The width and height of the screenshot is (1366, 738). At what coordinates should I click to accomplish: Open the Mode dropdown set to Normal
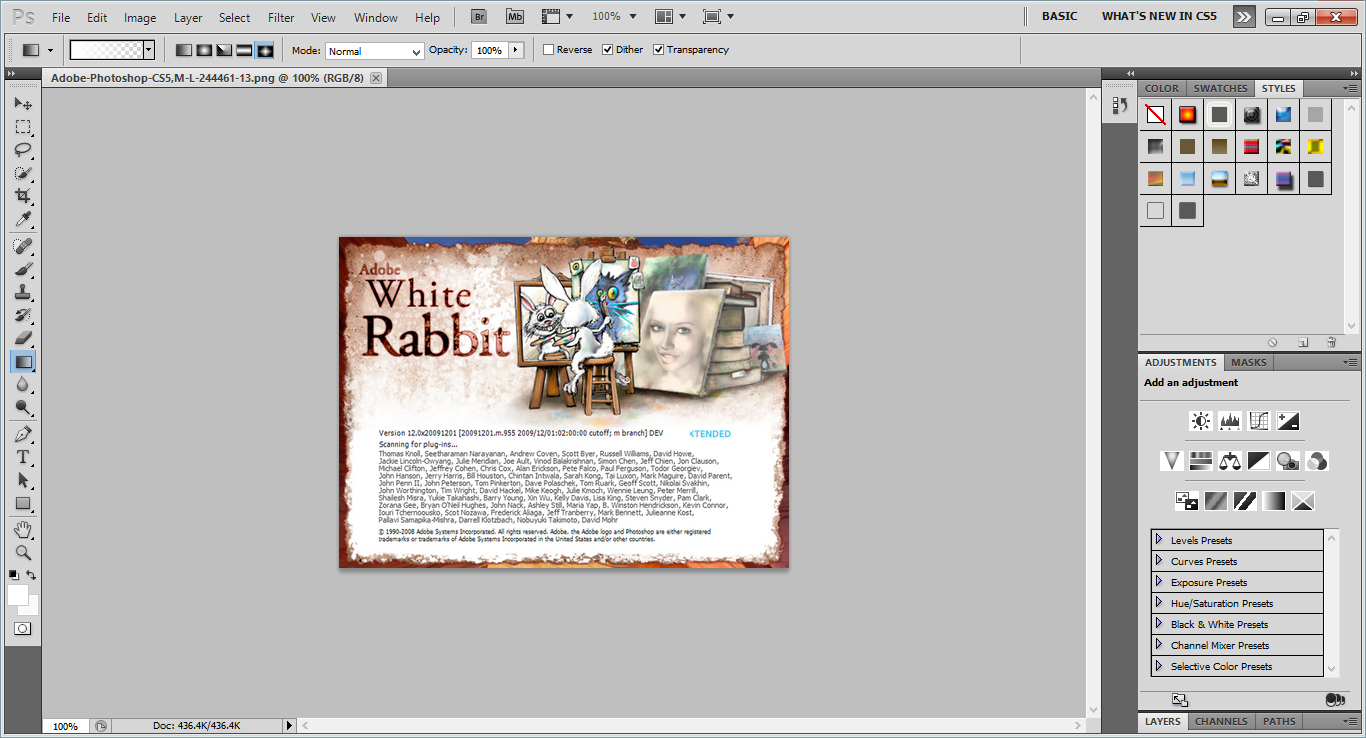coord(375,51)
